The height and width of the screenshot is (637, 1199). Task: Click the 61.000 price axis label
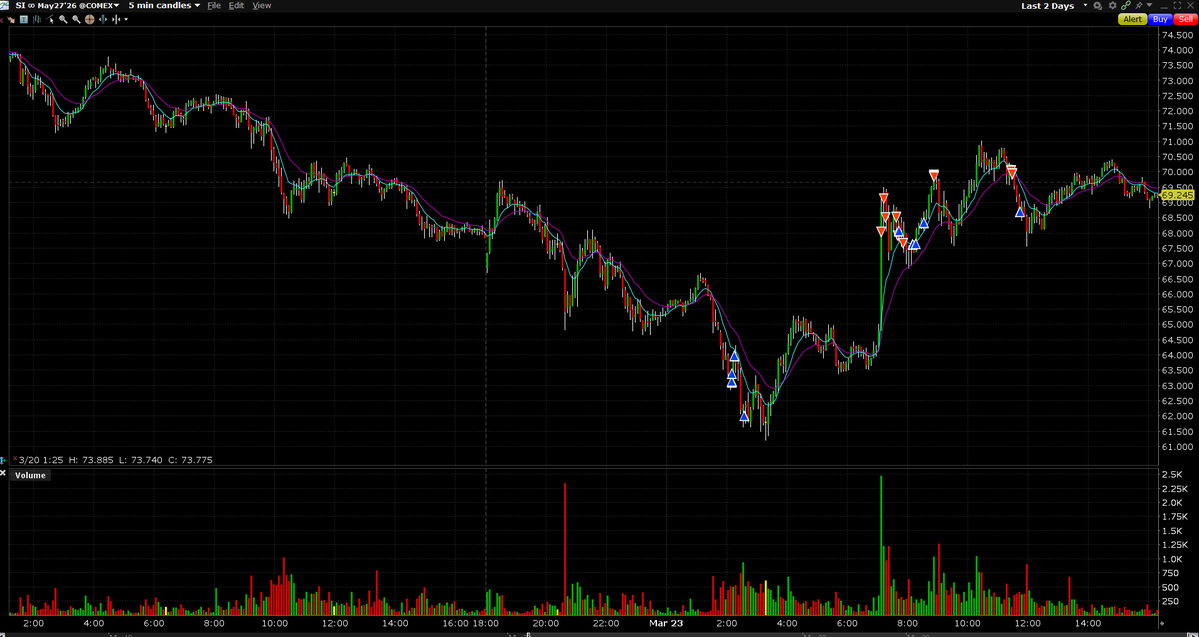(x=1178, y=447)
